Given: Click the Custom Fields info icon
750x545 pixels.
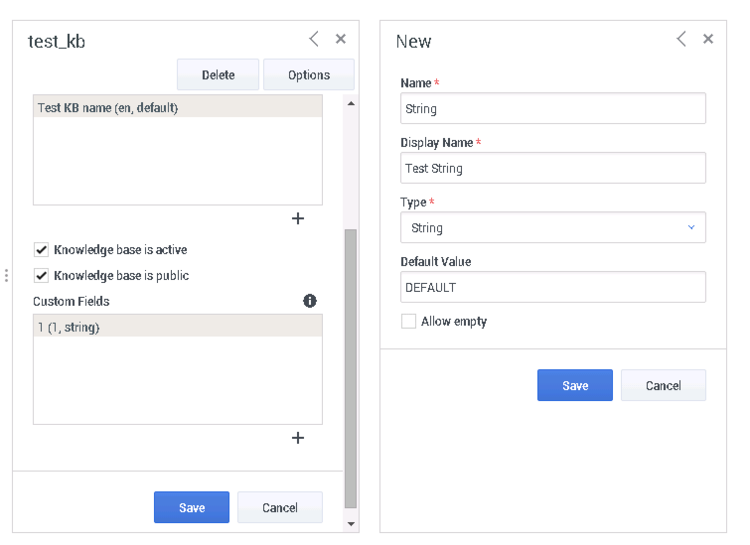Looking at the screenshot, I should tap(309, 300).
